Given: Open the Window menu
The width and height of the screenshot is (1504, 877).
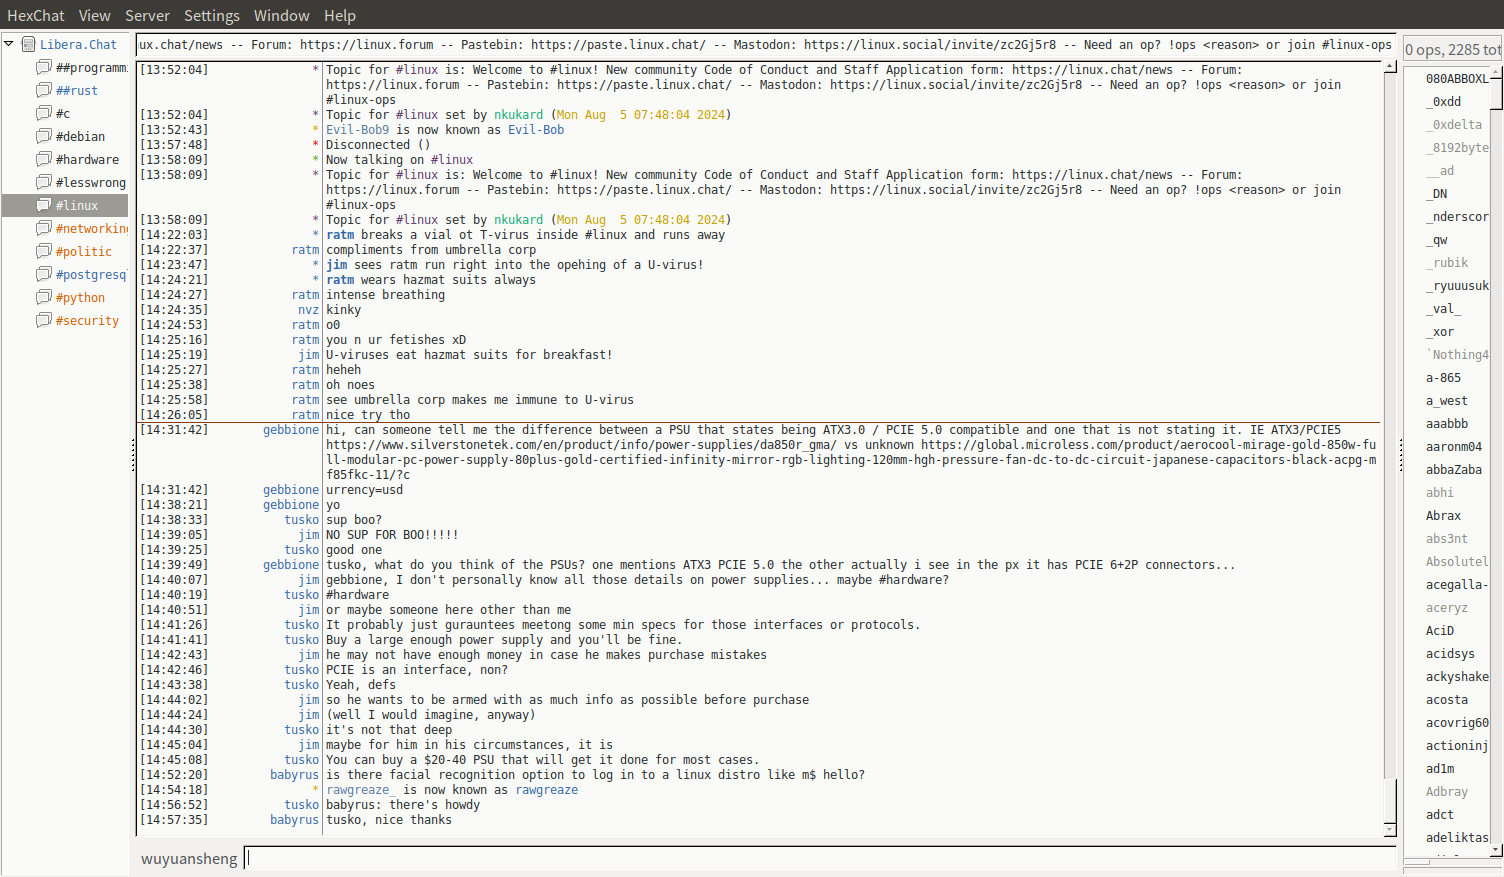Looking at the screenshot, I should [x=281, y=16].
